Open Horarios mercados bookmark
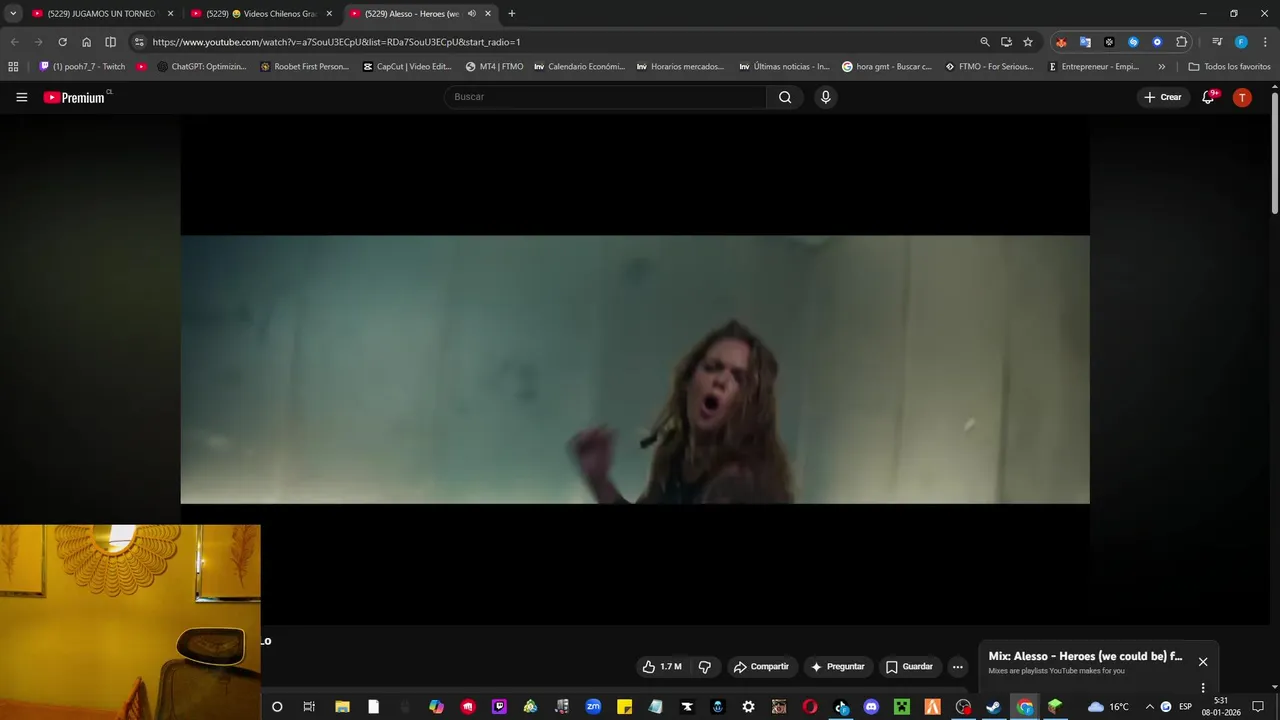 680,67
